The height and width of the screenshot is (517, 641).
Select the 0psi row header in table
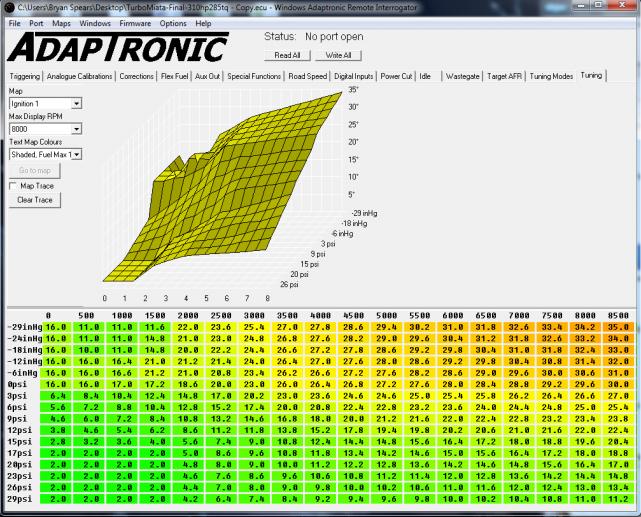point(17,381)
